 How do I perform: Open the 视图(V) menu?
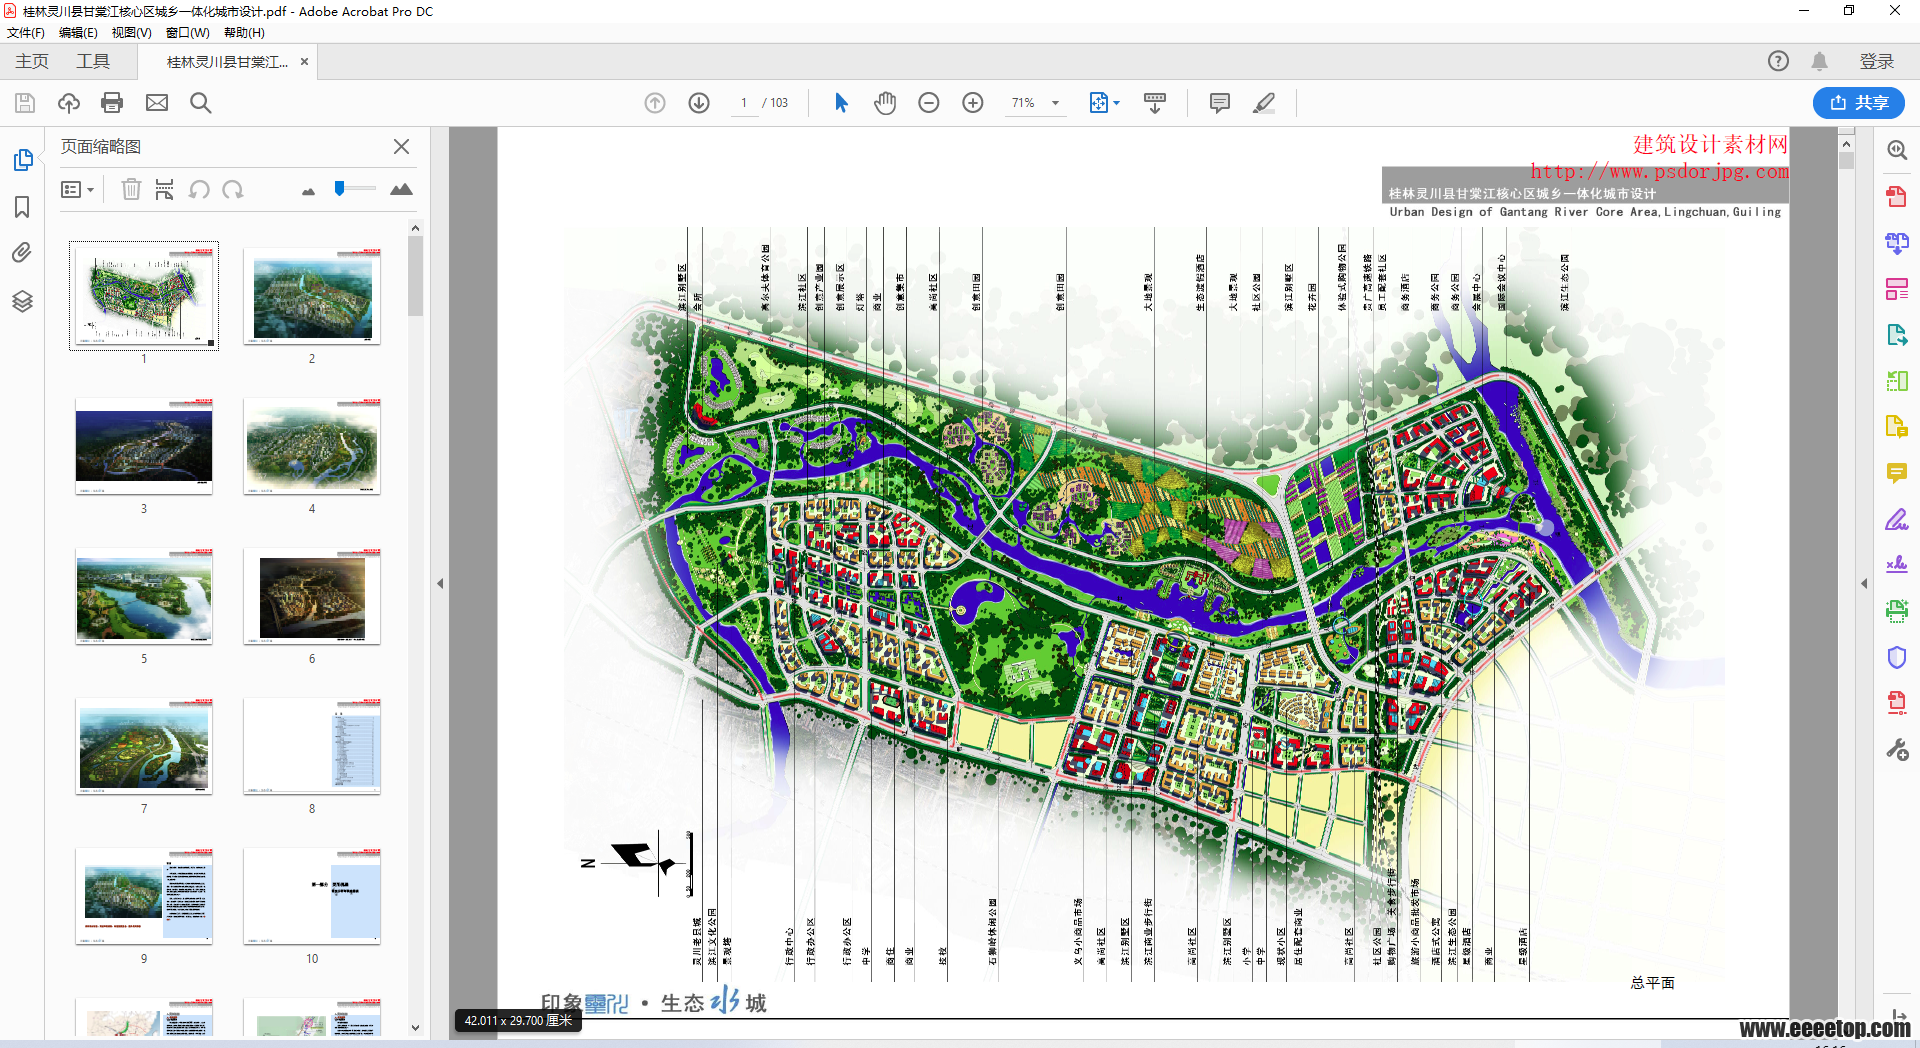(x=131, y=33)
